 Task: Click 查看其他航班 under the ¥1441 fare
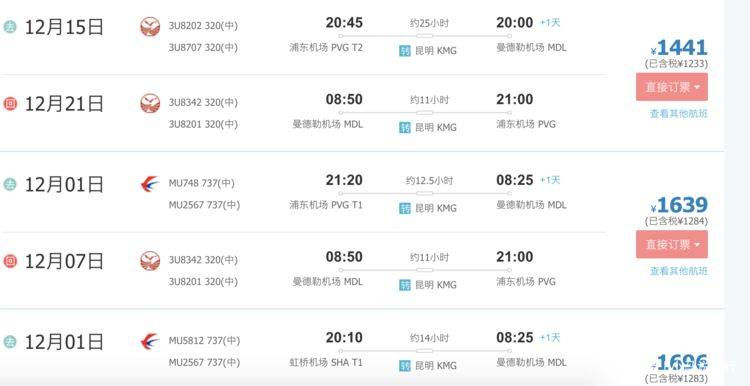[678, 114]
